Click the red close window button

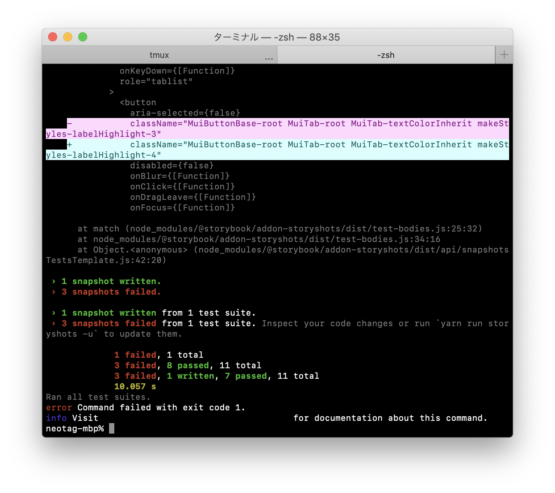pyautogui.click(x=53, y=37)
